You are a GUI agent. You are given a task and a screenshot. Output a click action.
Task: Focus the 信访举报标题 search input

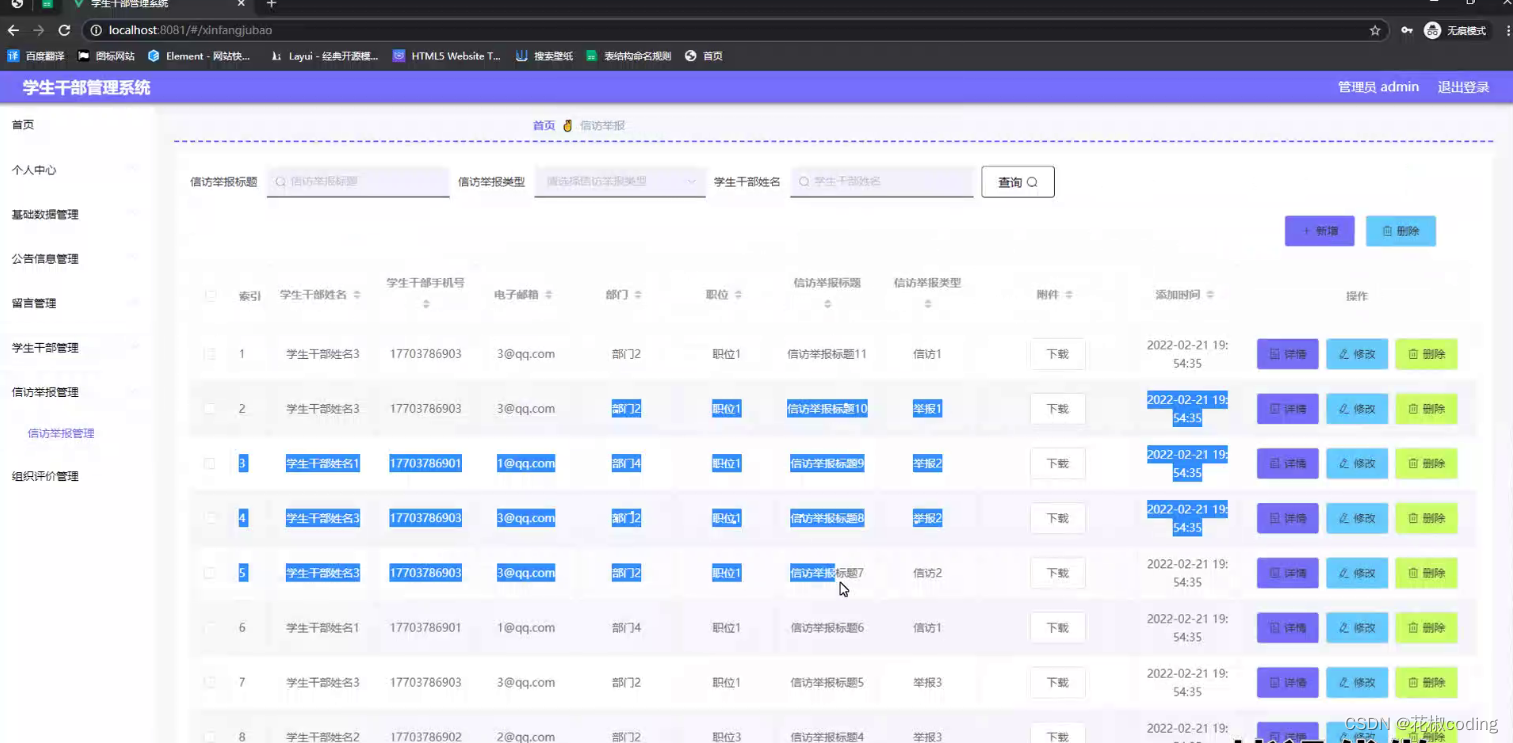358,182
